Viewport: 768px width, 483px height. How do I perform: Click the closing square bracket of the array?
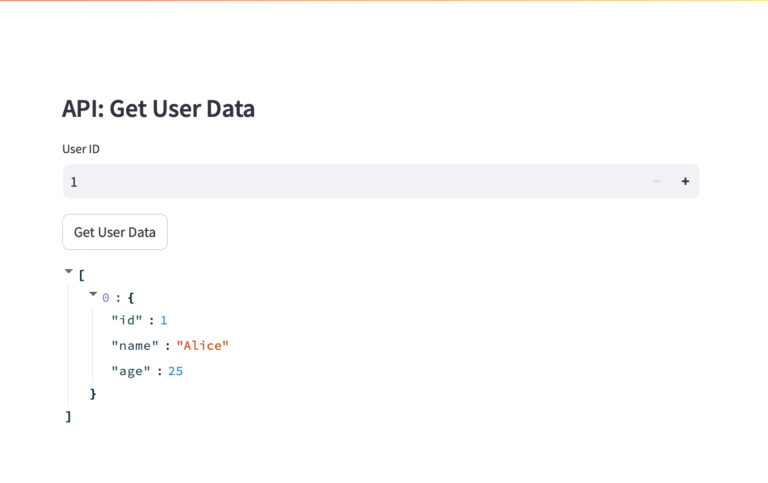click(x=68, y=416)
